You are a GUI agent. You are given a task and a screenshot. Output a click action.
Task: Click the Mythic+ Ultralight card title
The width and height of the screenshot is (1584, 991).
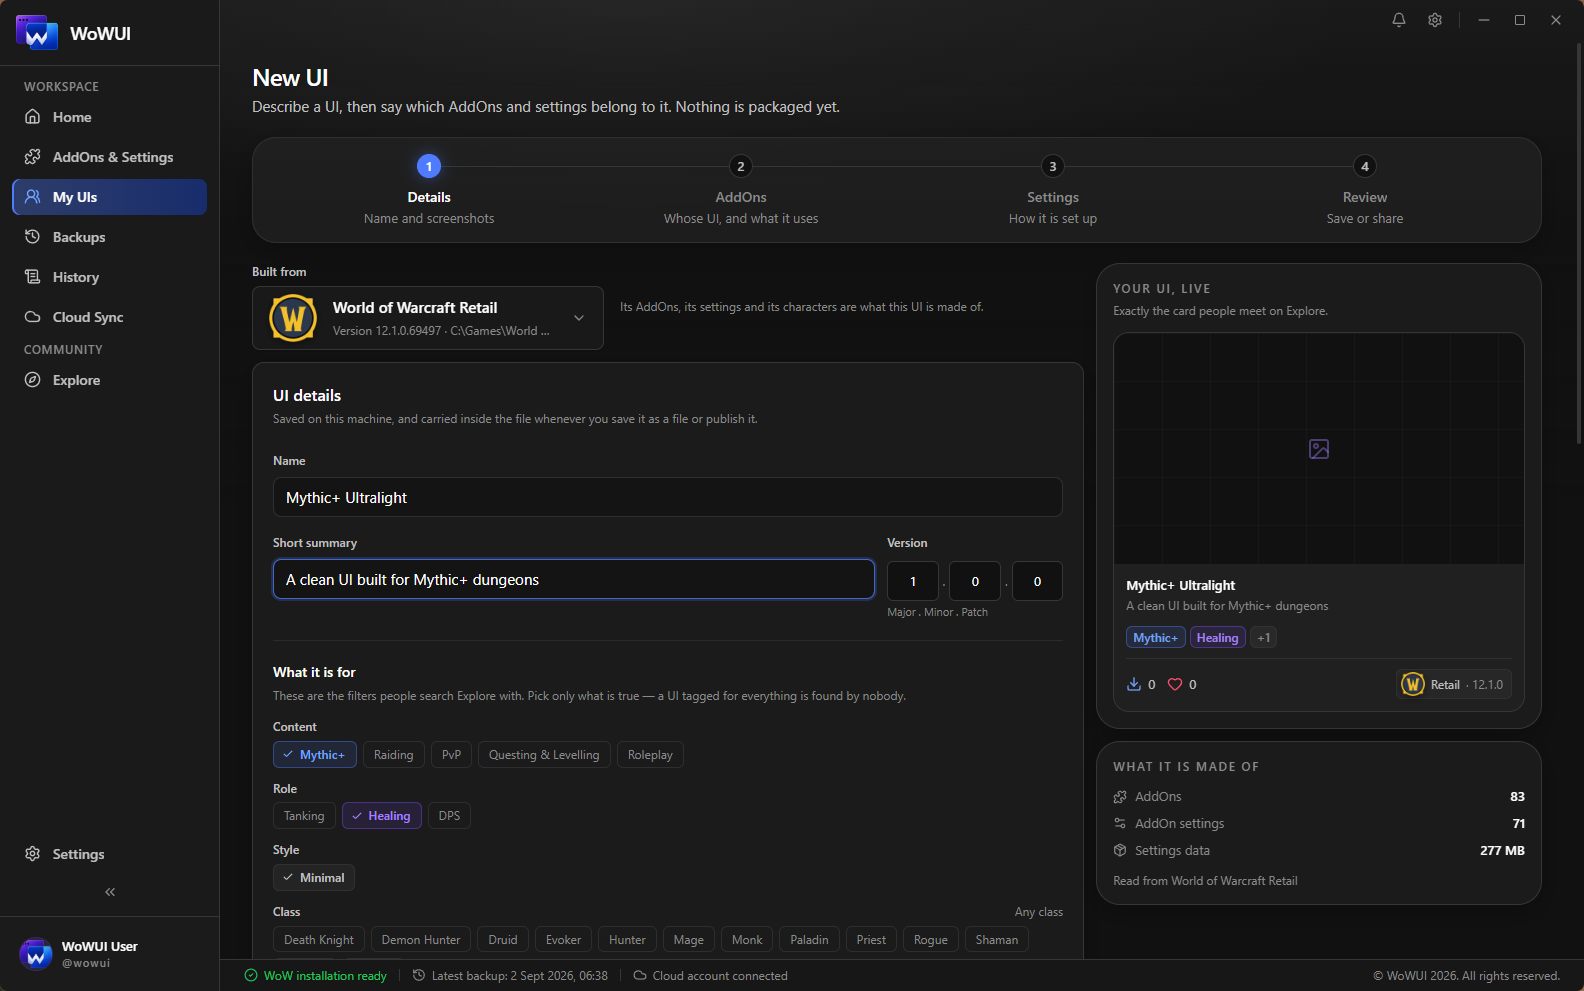point(1180,585)
